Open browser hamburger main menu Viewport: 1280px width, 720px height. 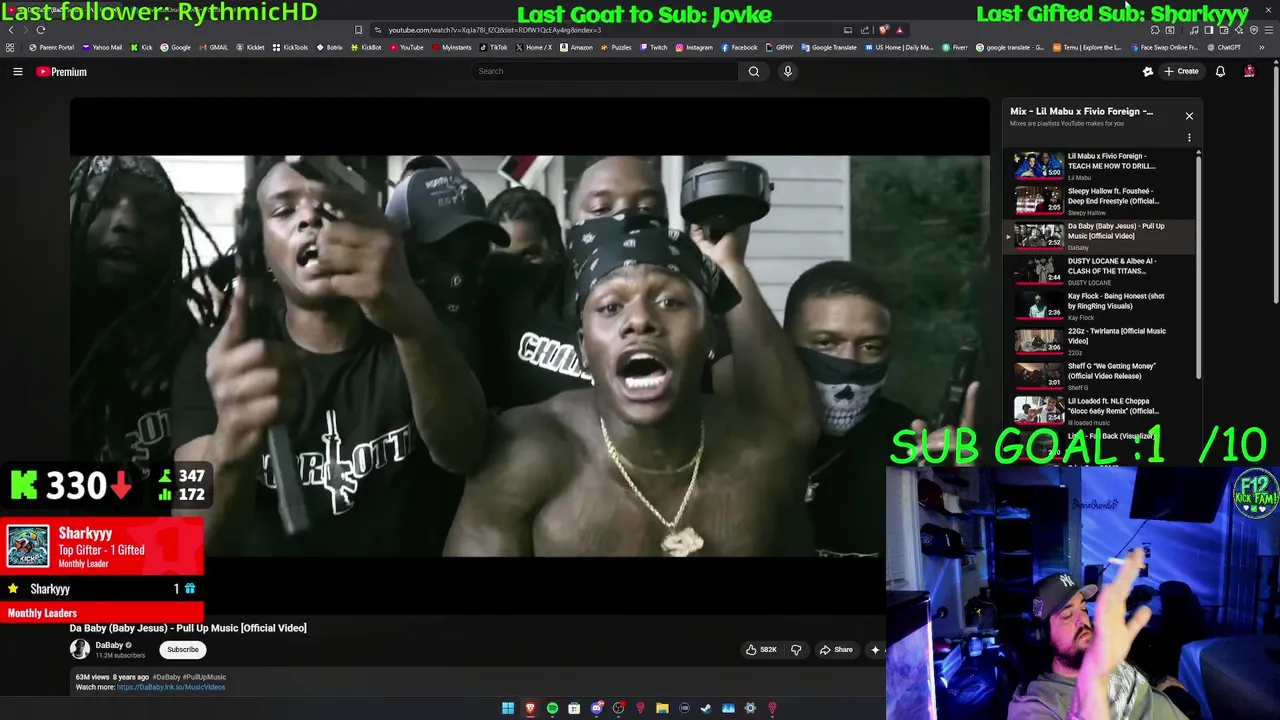[x=1268, y=30]
